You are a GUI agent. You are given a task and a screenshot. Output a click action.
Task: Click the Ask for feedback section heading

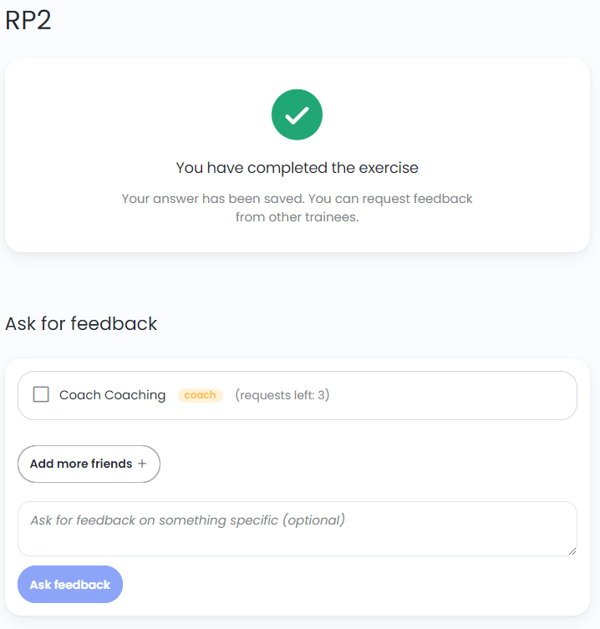[x=81, y=324]
